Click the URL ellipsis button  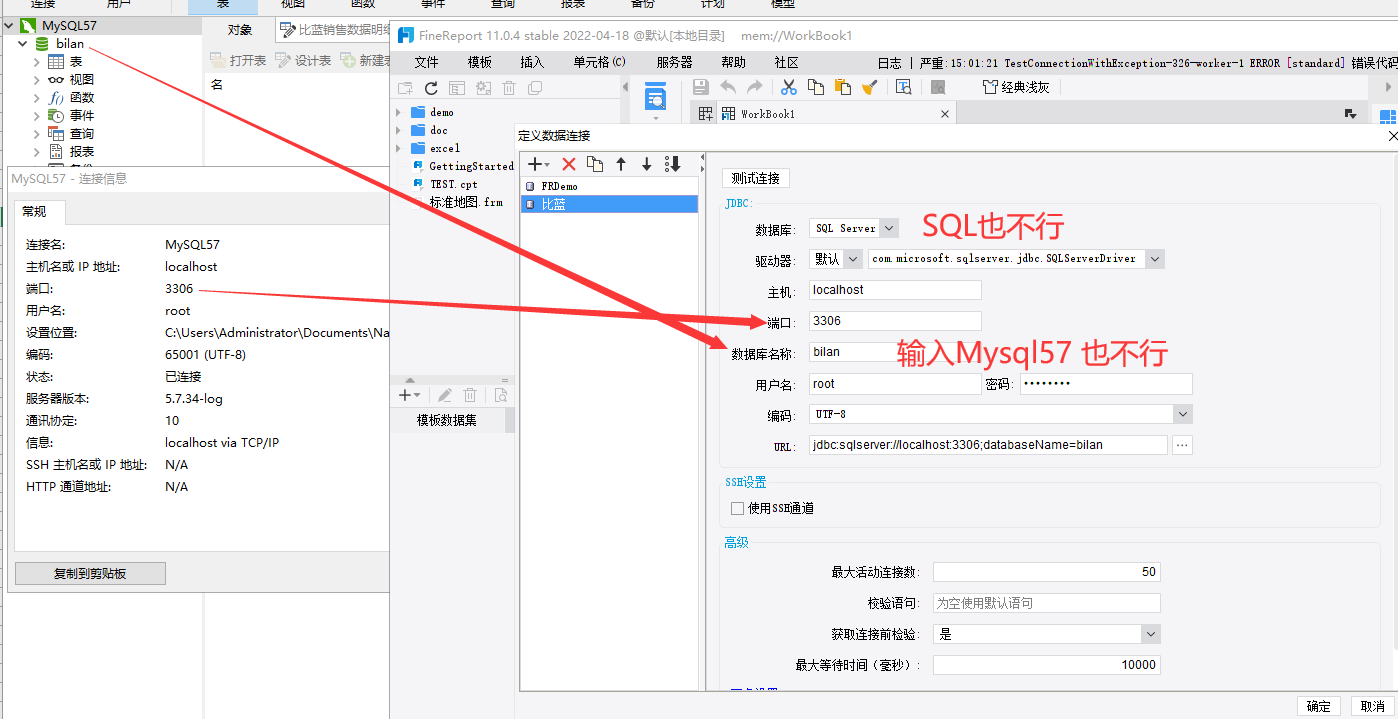[x=1182, y=445]
